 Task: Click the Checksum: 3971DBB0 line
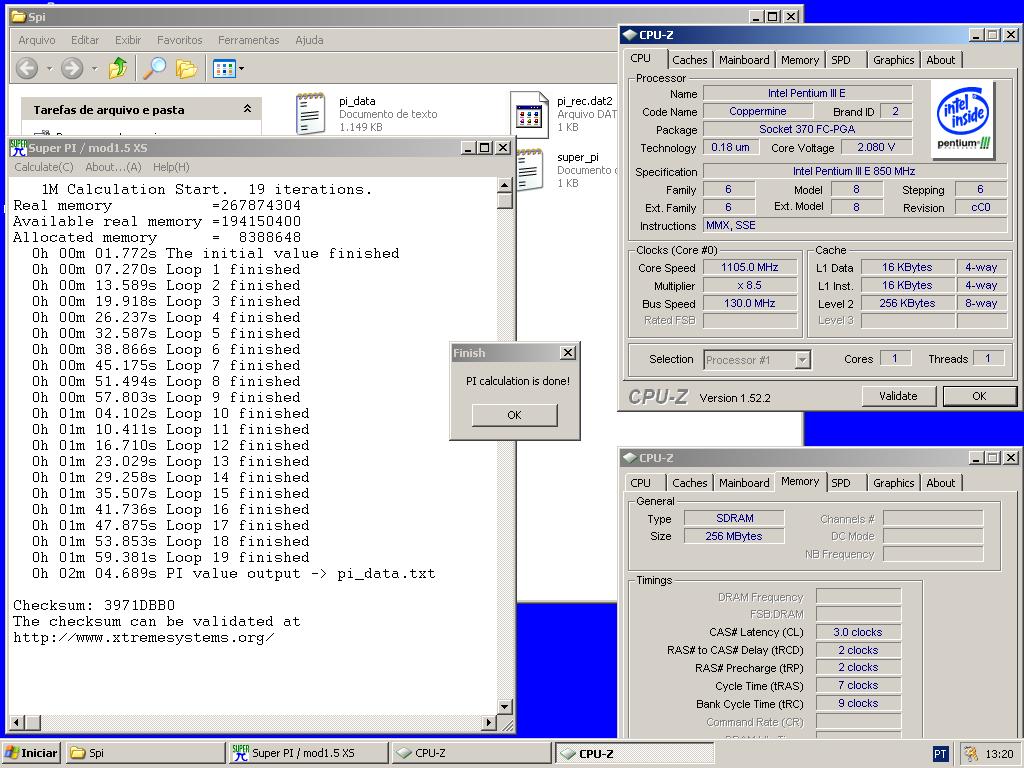click(x=94, y=605)
